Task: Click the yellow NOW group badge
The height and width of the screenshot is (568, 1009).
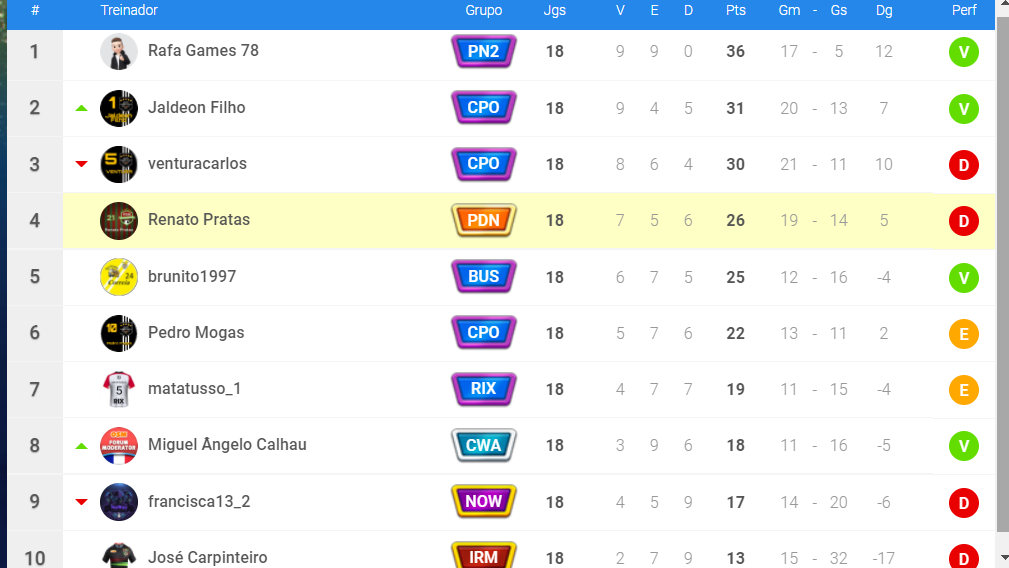Action: point(483,502)
